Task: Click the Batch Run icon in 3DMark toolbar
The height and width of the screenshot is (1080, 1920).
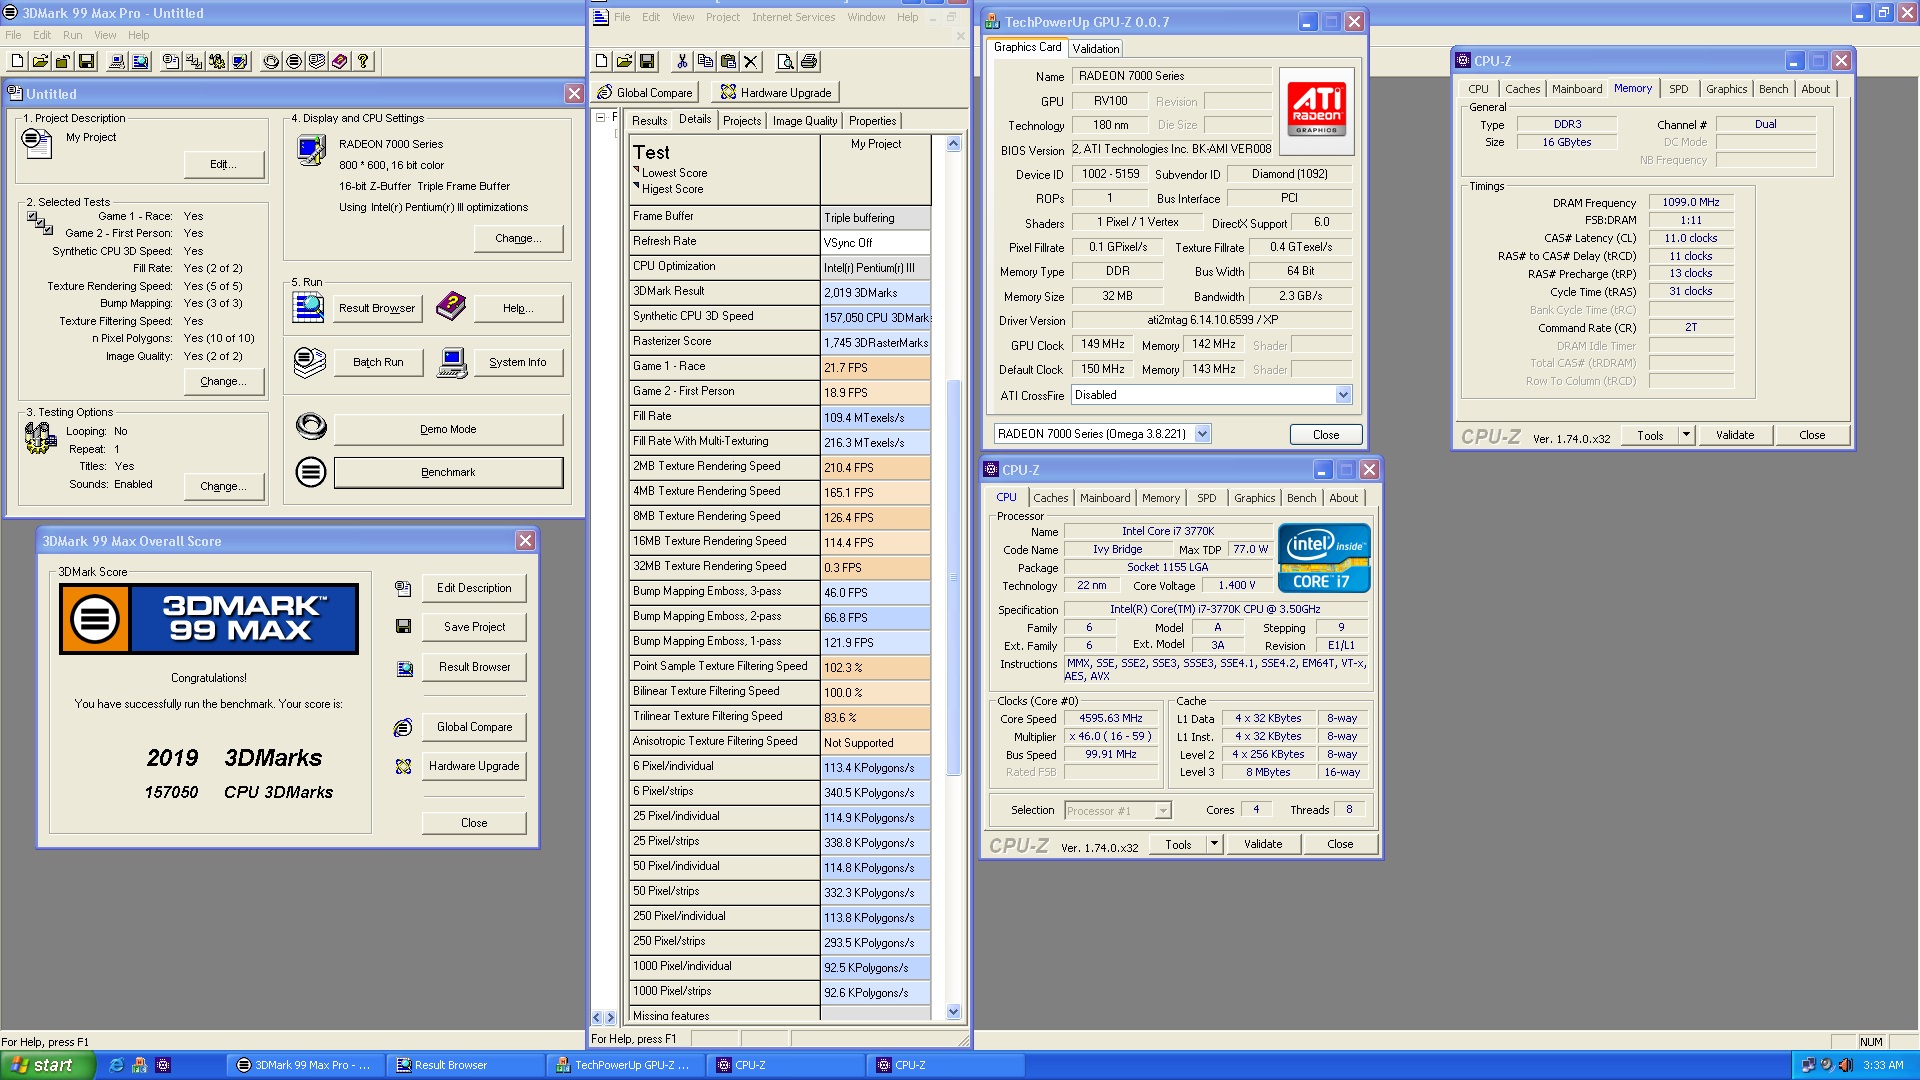Action: coord(317,62)
